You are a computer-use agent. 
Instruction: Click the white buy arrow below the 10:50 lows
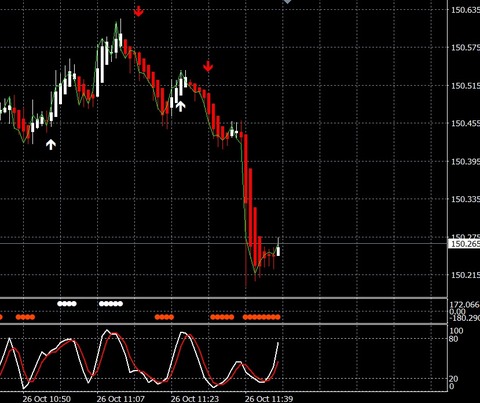click(51, 145)
